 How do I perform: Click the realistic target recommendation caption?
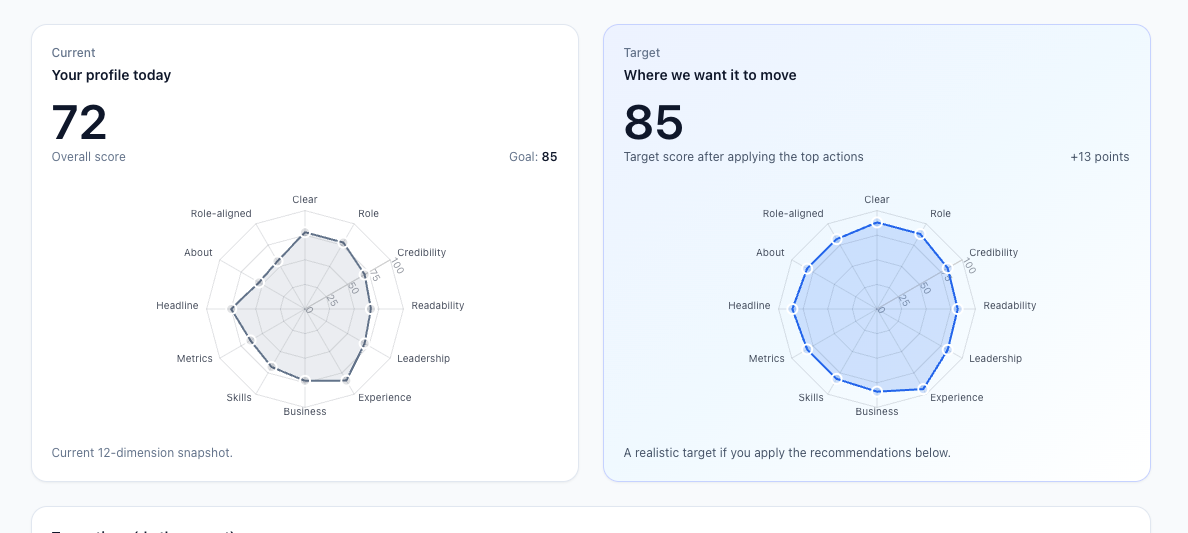pyautogui.click(x=786, y=453)
